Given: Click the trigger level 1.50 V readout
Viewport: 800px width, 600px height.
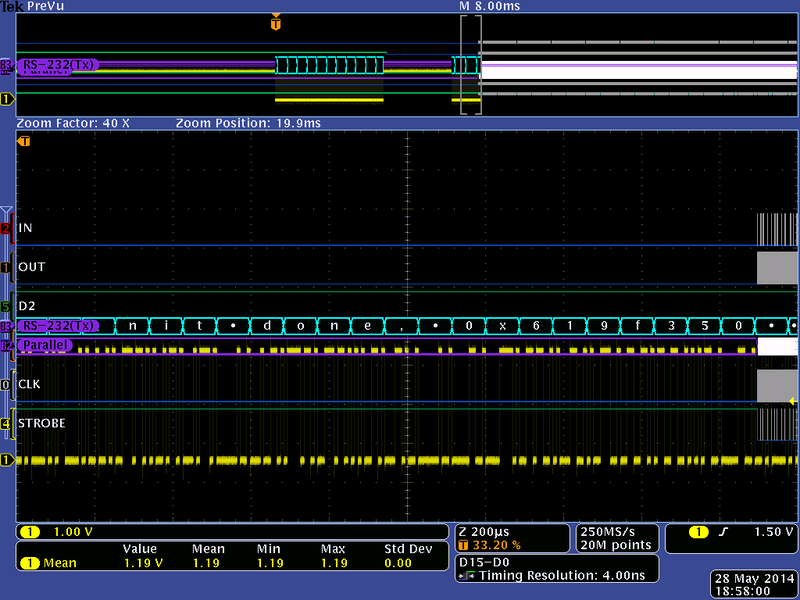Looking at the screenshot, I should click(x=773, y=532).
